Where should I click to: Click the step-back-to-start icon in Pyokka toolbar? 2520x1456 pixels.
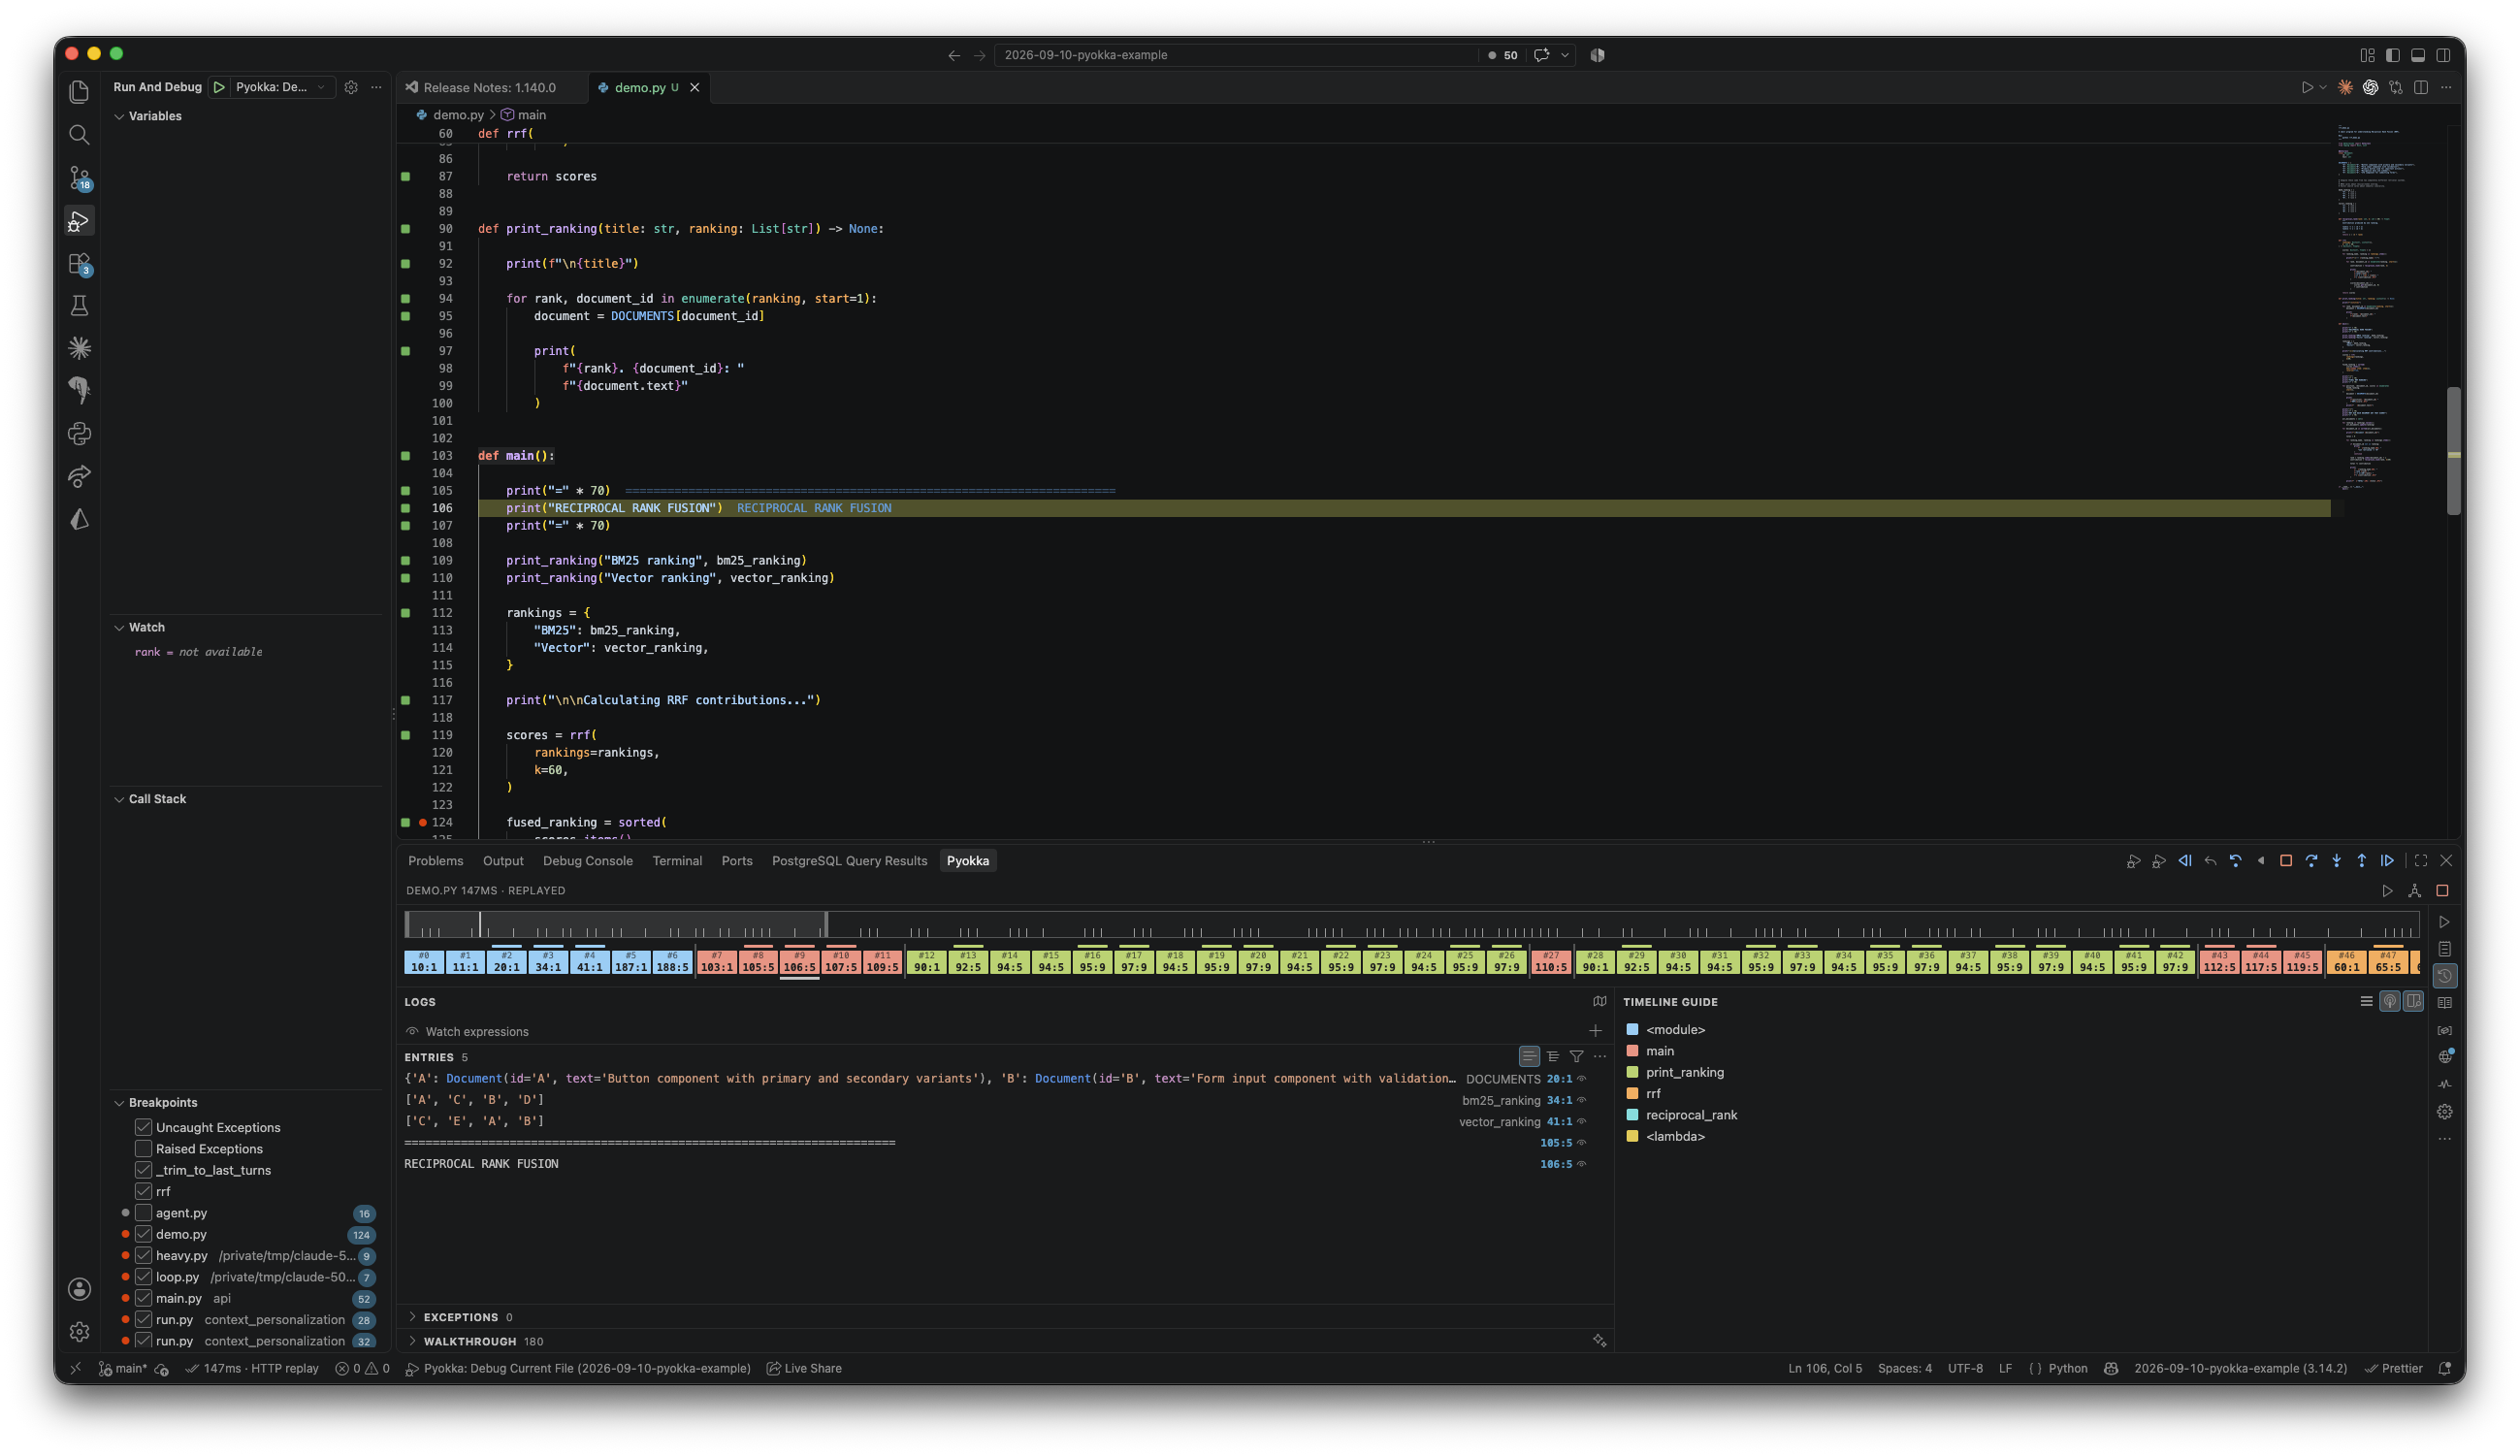(x=2184, y=861)
